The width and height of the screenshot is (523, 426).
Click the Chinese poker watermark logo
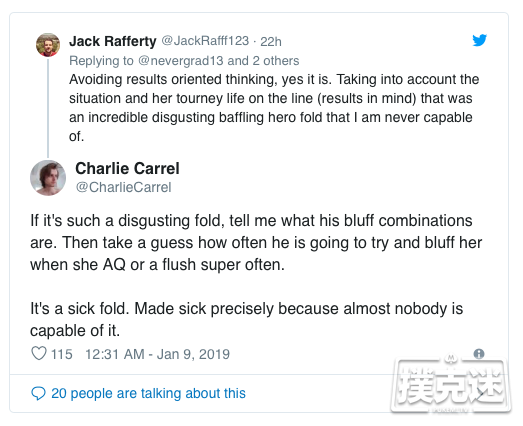pyautogui.click(x=451, y=385)
